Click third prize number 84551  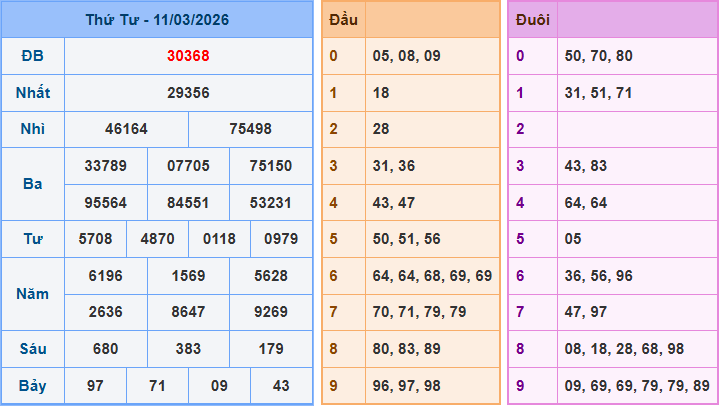click(x=188, y=202)
